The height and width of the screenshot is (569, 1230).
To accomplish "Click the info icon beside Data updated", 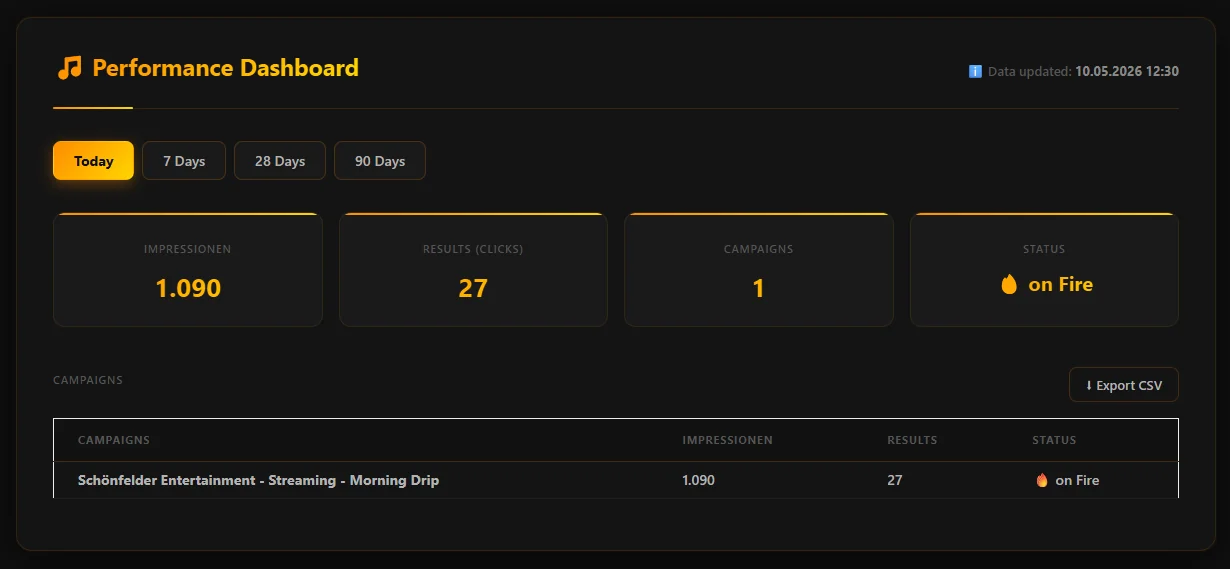I will [975, 71].
